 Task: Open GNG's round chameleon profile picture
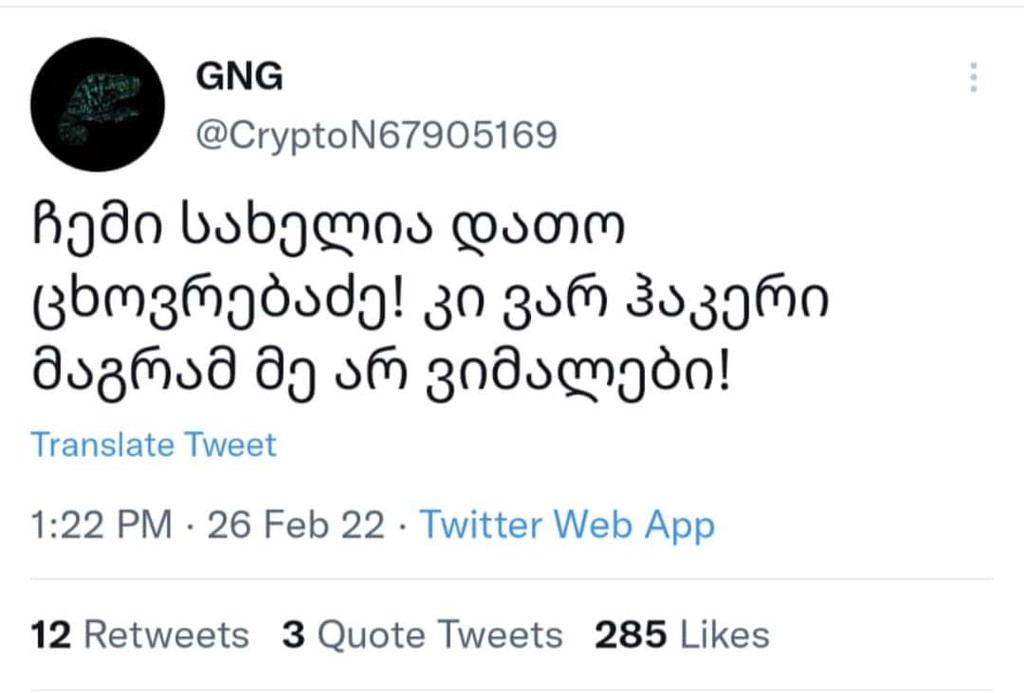pos(98,105)
